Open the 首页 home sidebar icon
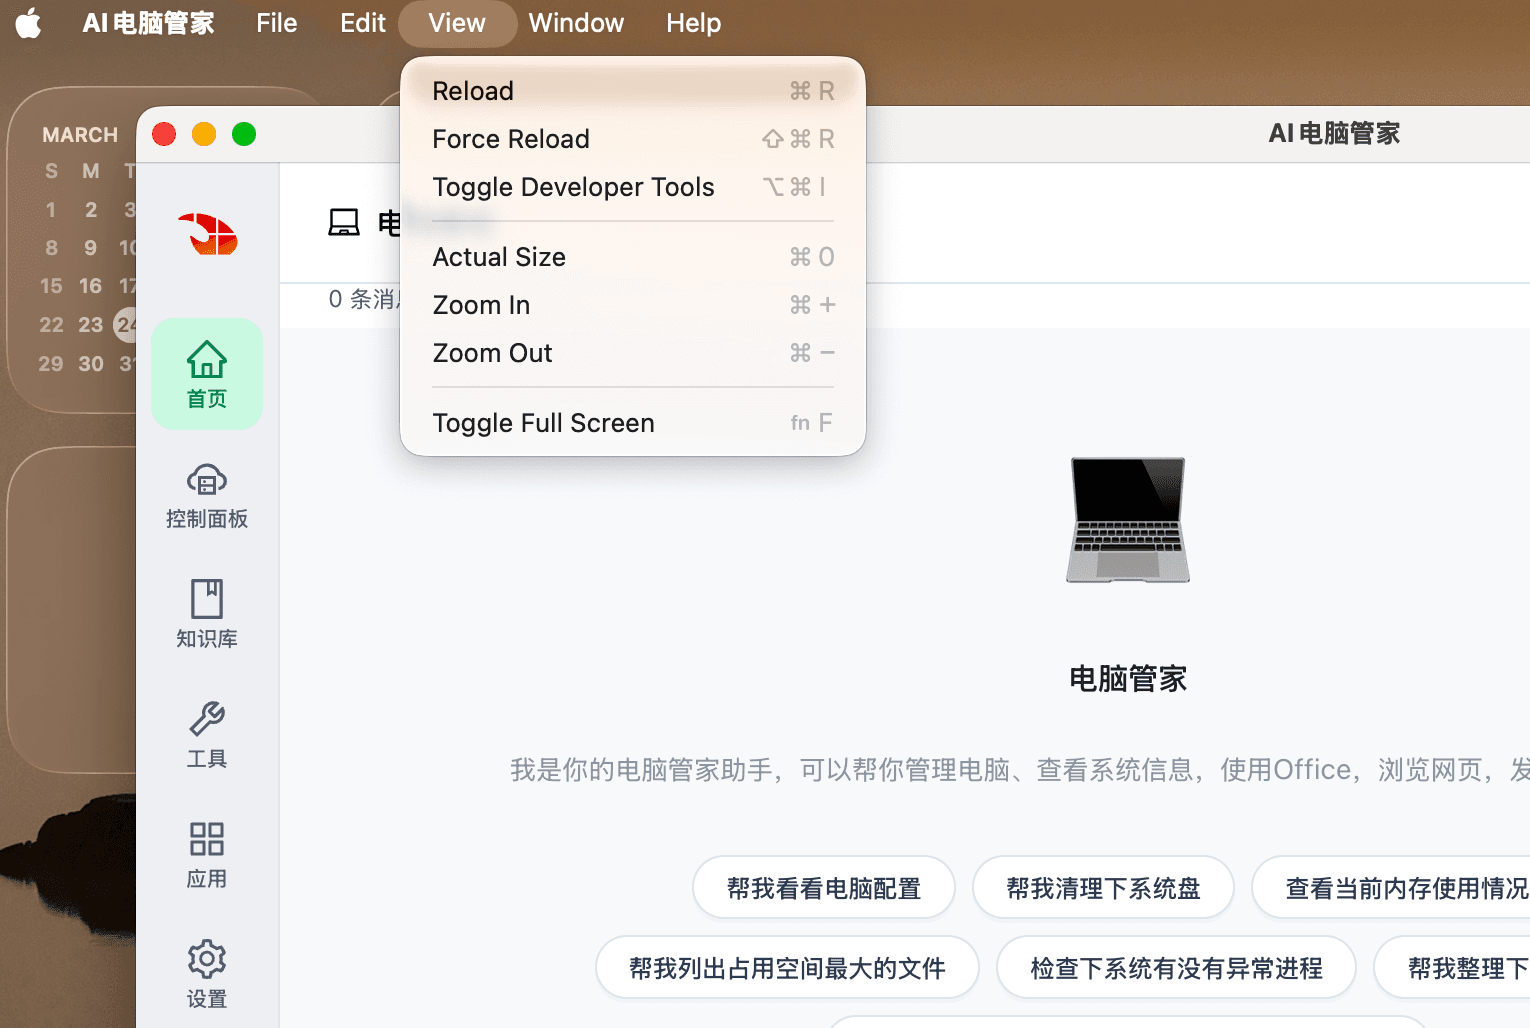The image size is (1530, 1028). pos(207,374)
